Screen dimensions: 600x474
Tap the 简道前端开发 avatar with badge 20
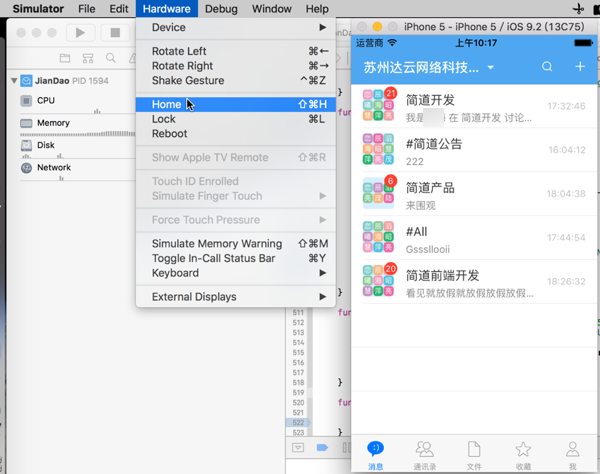[378, 280]
